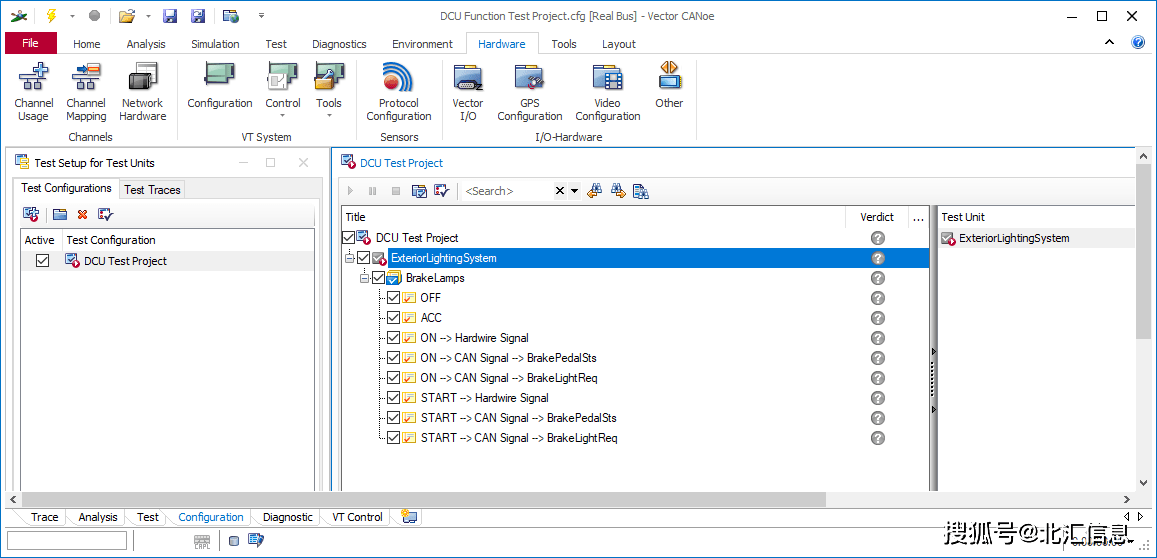Screen dimensions: 1157x558
Task: Open the File menu
Action: 30,44
